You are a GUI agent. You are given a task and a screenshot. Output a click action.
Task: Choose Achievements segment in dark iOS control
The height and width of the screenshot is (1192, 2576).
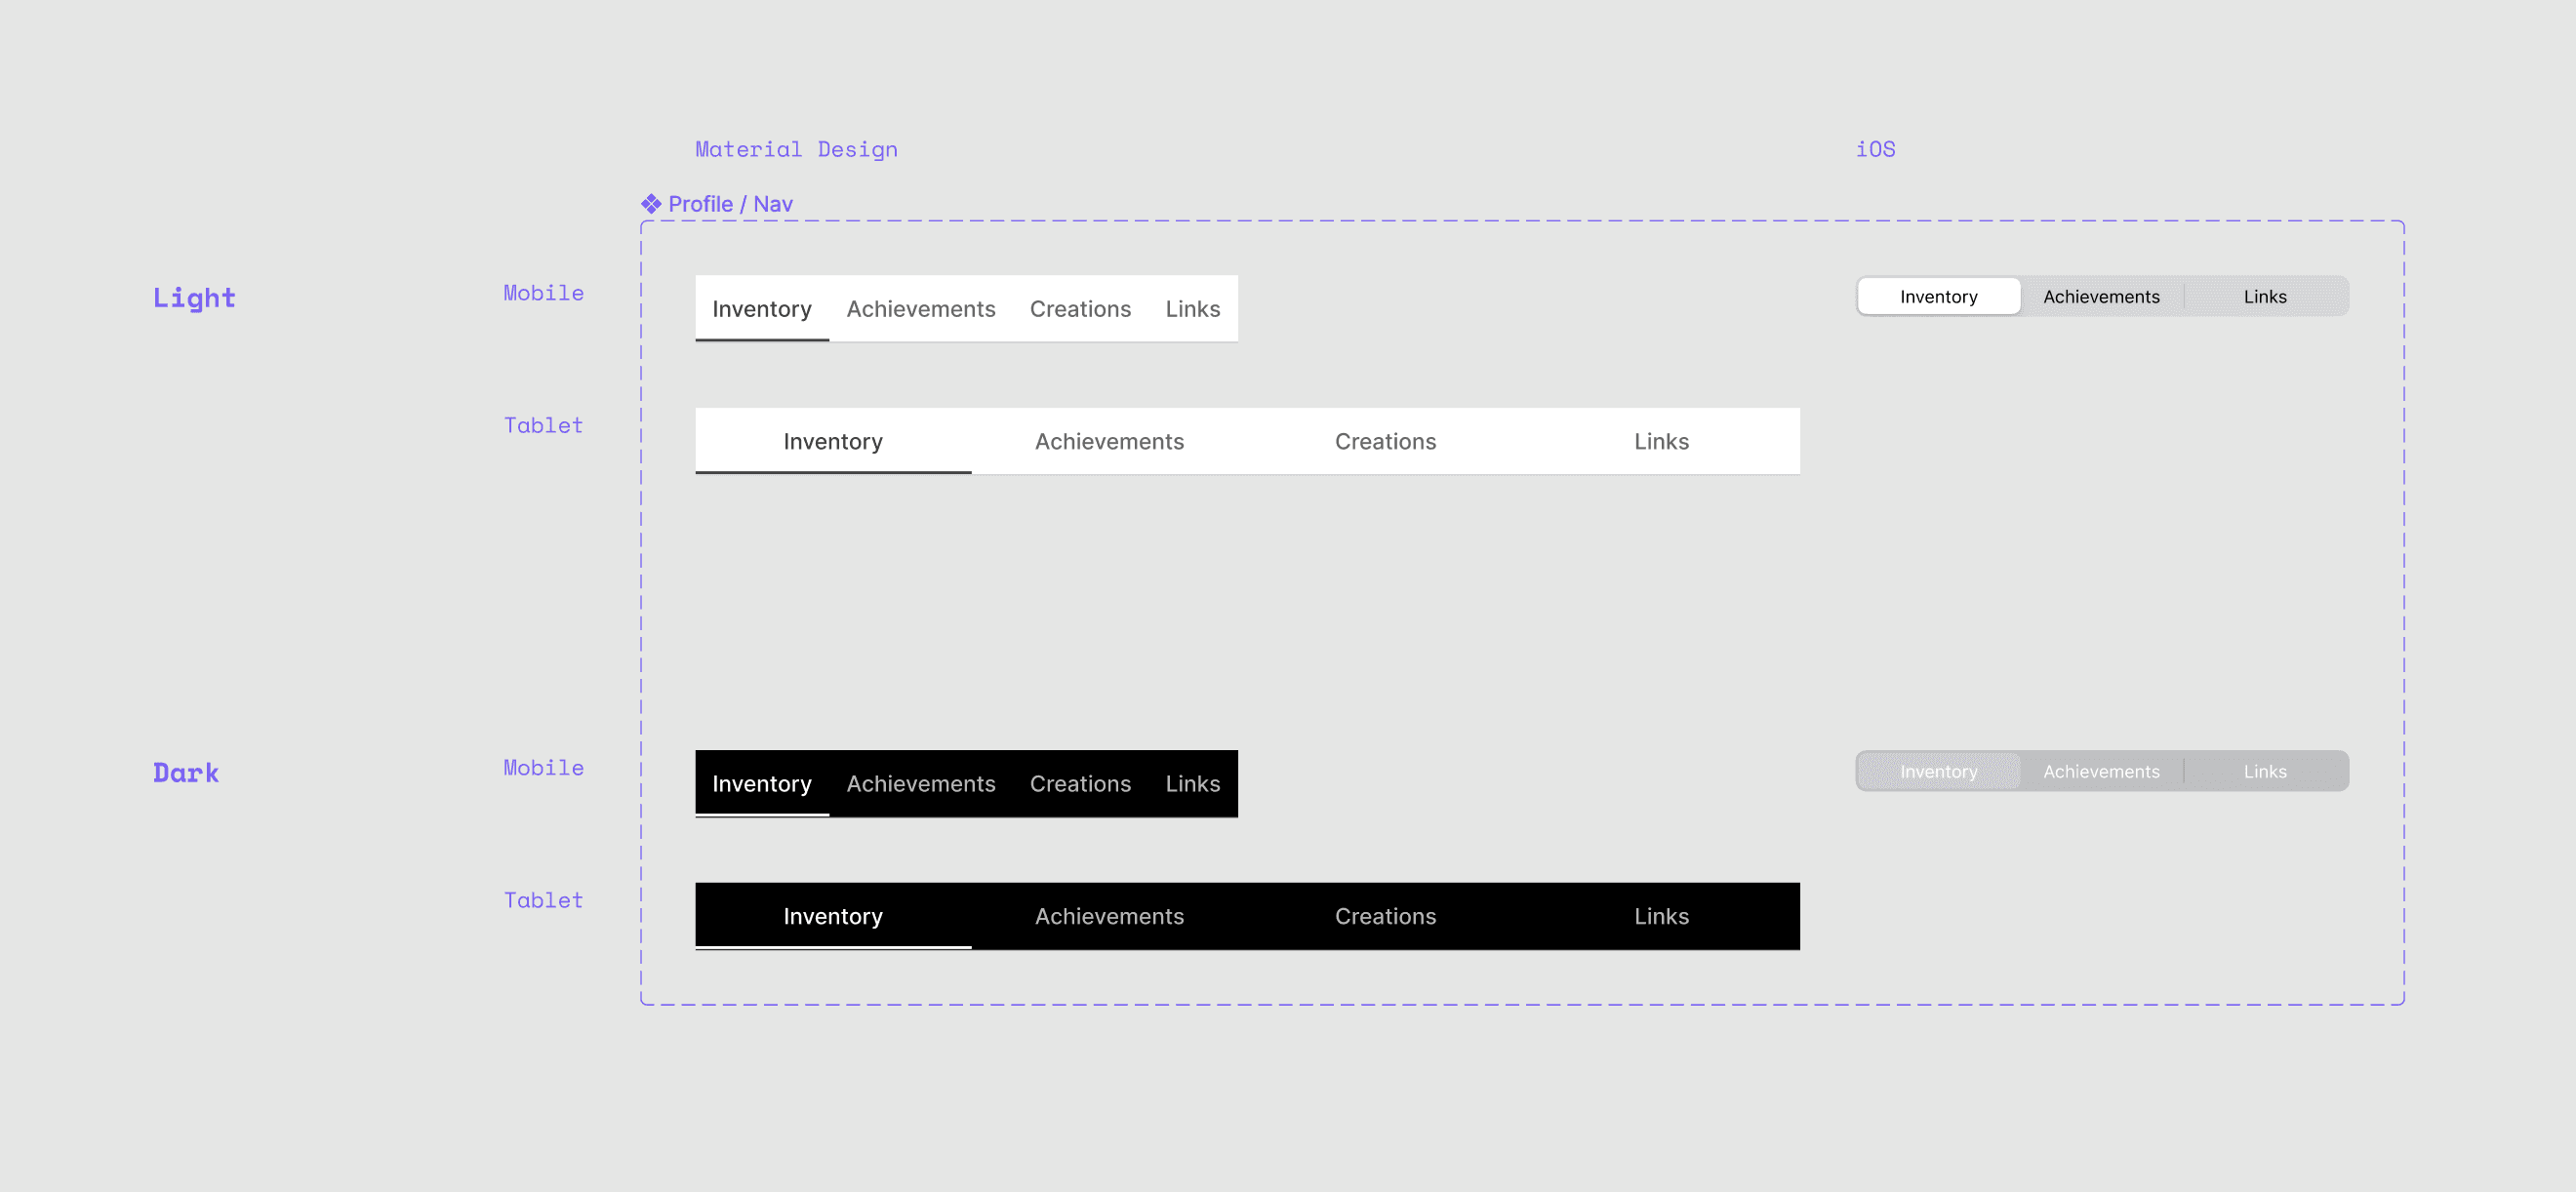[2100, 772]
